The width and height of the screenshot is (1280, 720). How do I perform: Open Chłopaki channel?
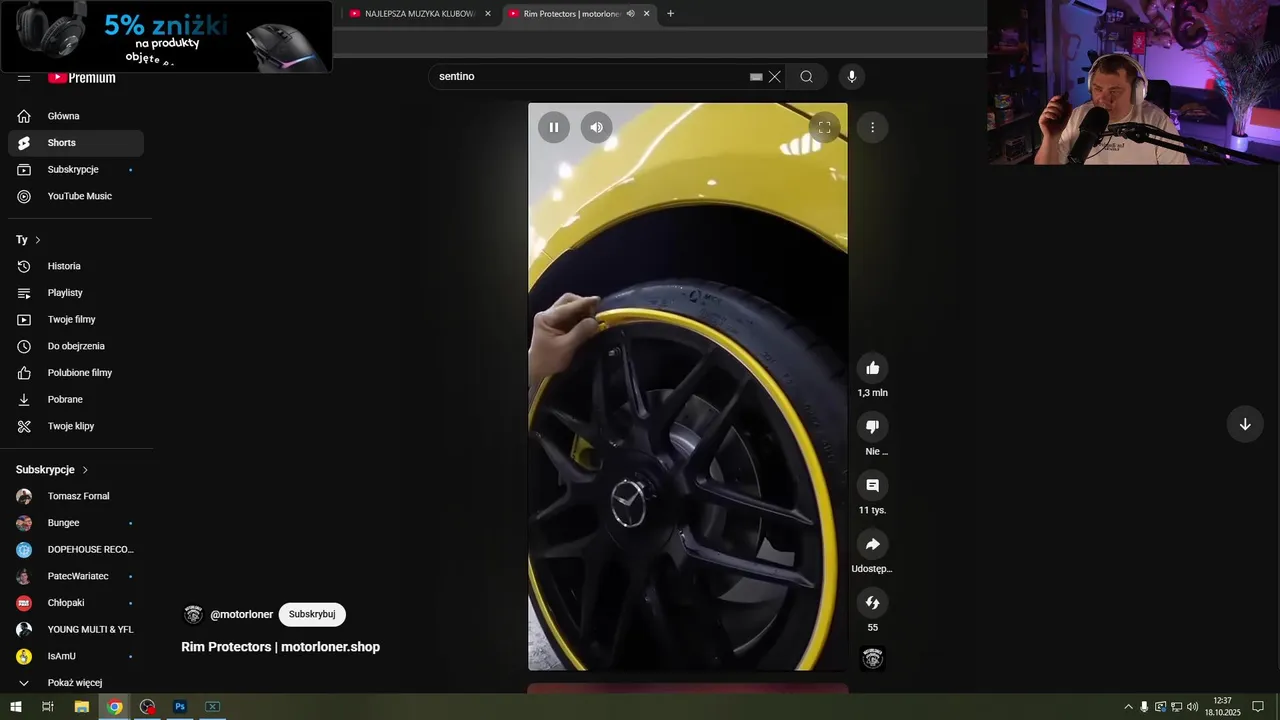coord(76,603)
